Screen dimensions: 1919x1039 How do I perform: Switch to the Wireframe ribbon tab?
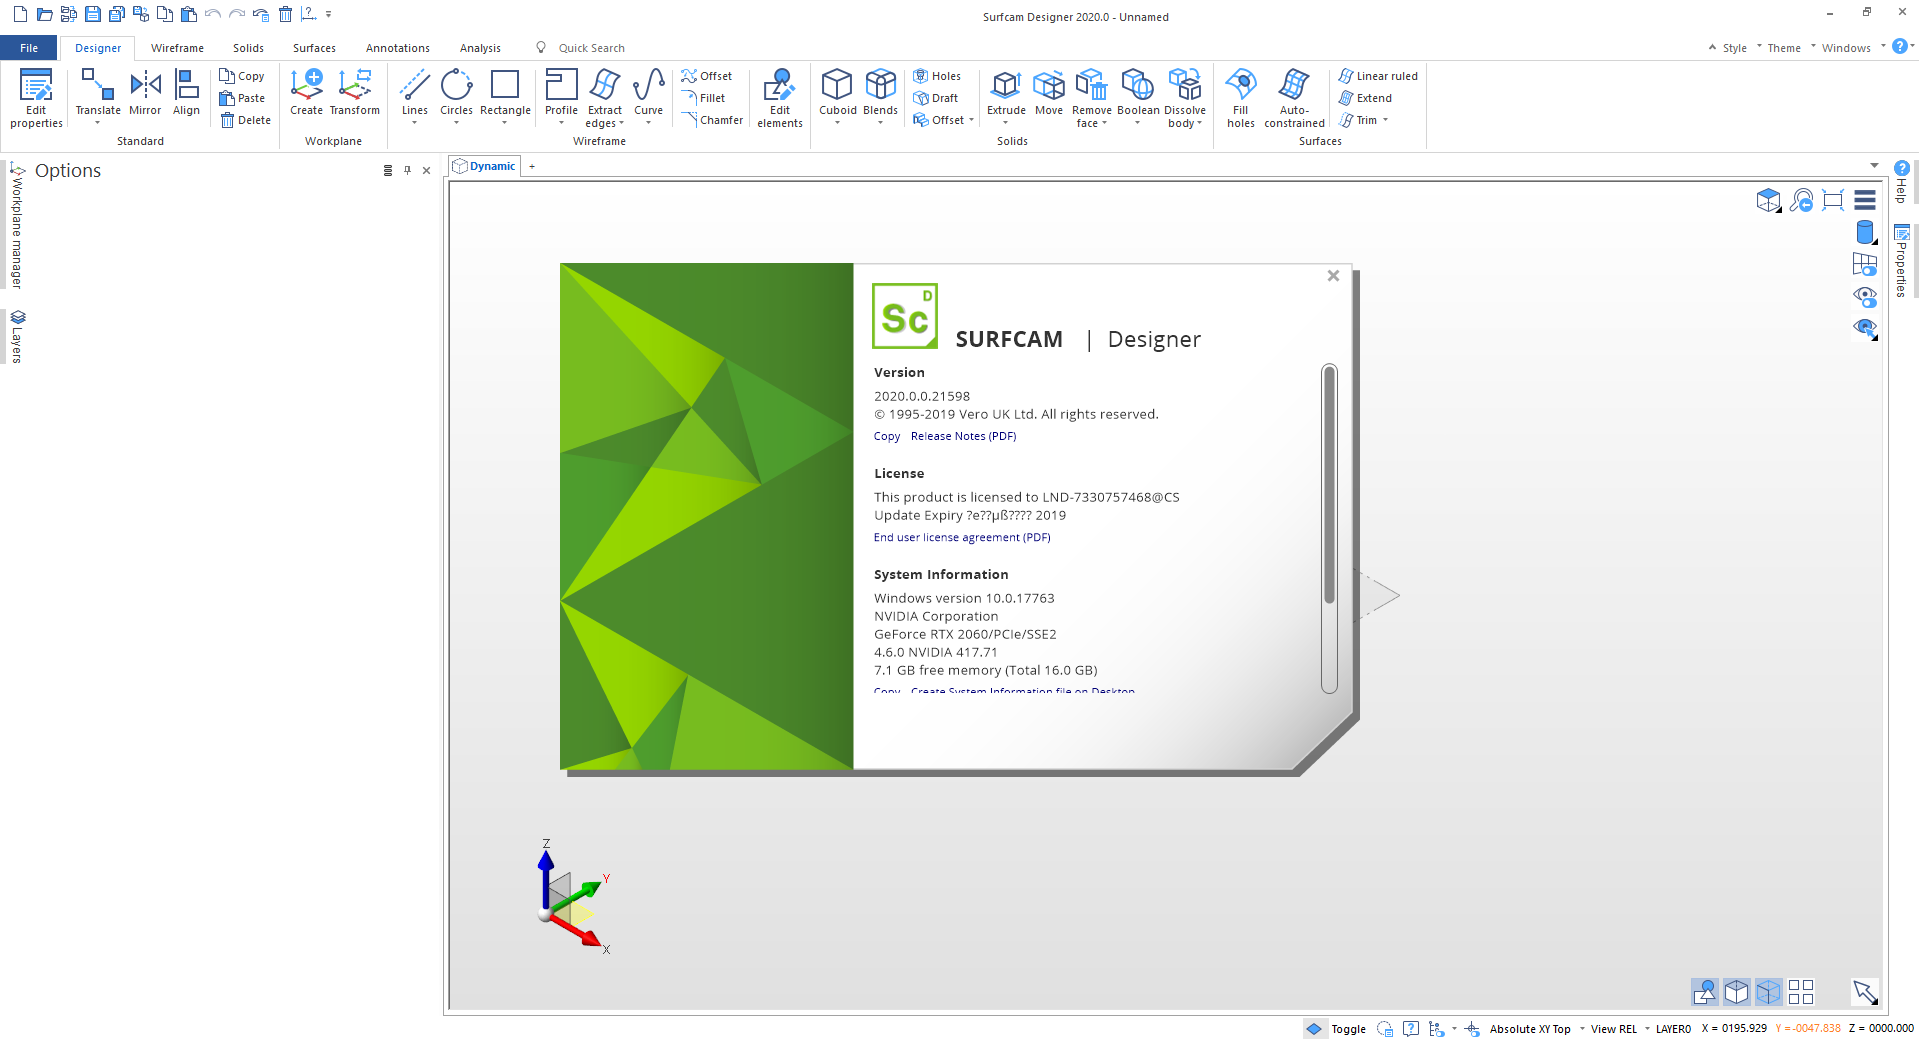tap(177, 48)
